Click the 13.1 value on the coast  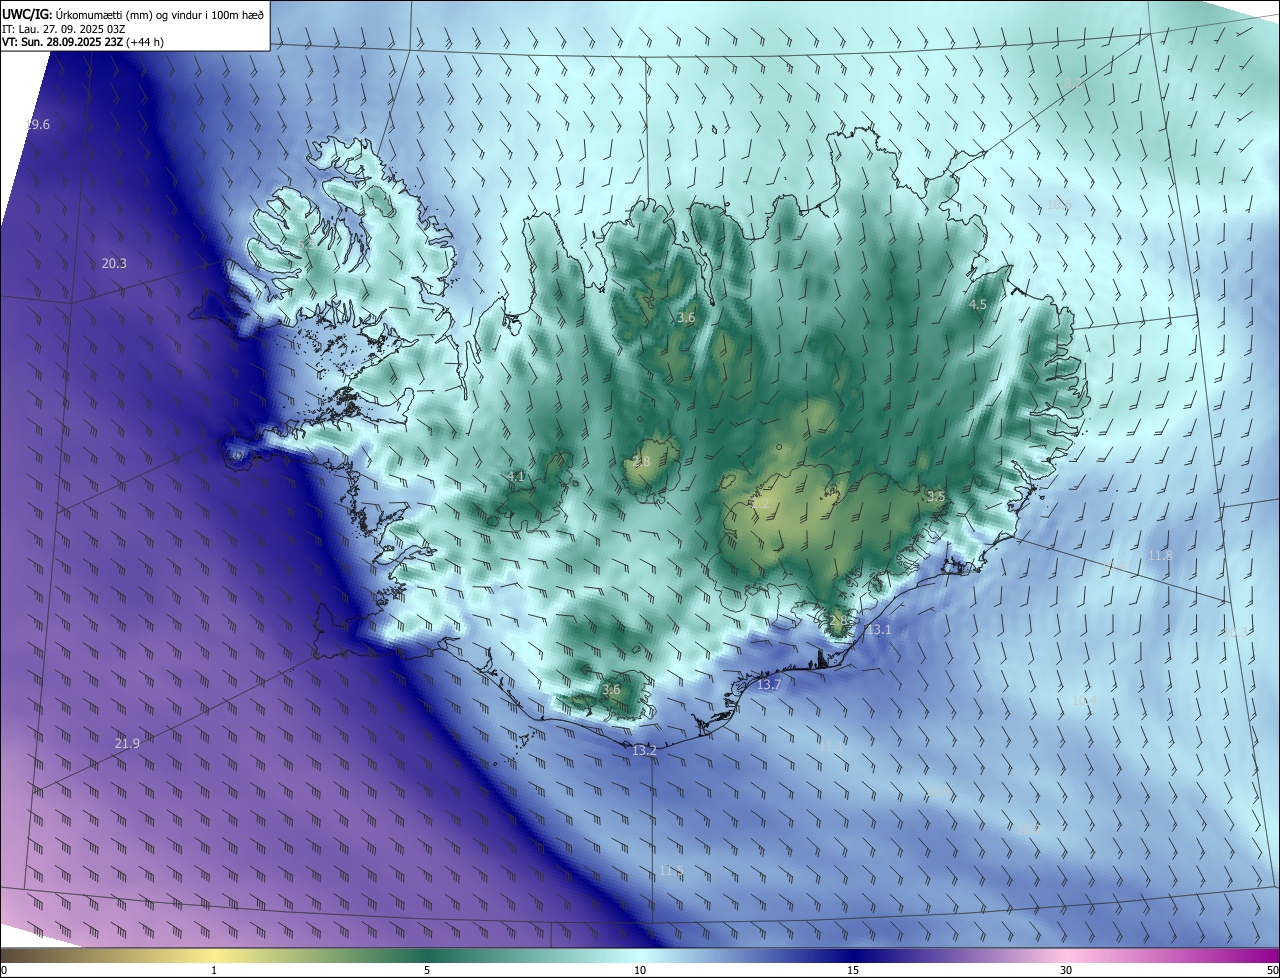tap(878, 629)
